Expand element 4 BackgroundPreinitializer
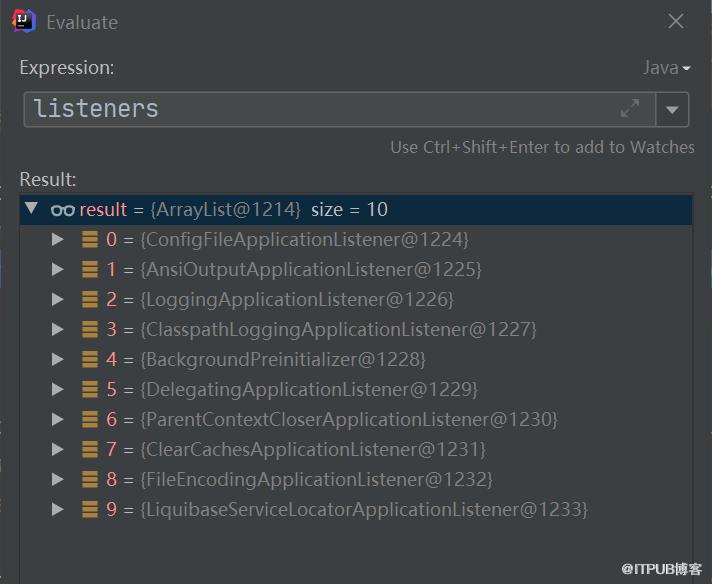 pos(57,359)
